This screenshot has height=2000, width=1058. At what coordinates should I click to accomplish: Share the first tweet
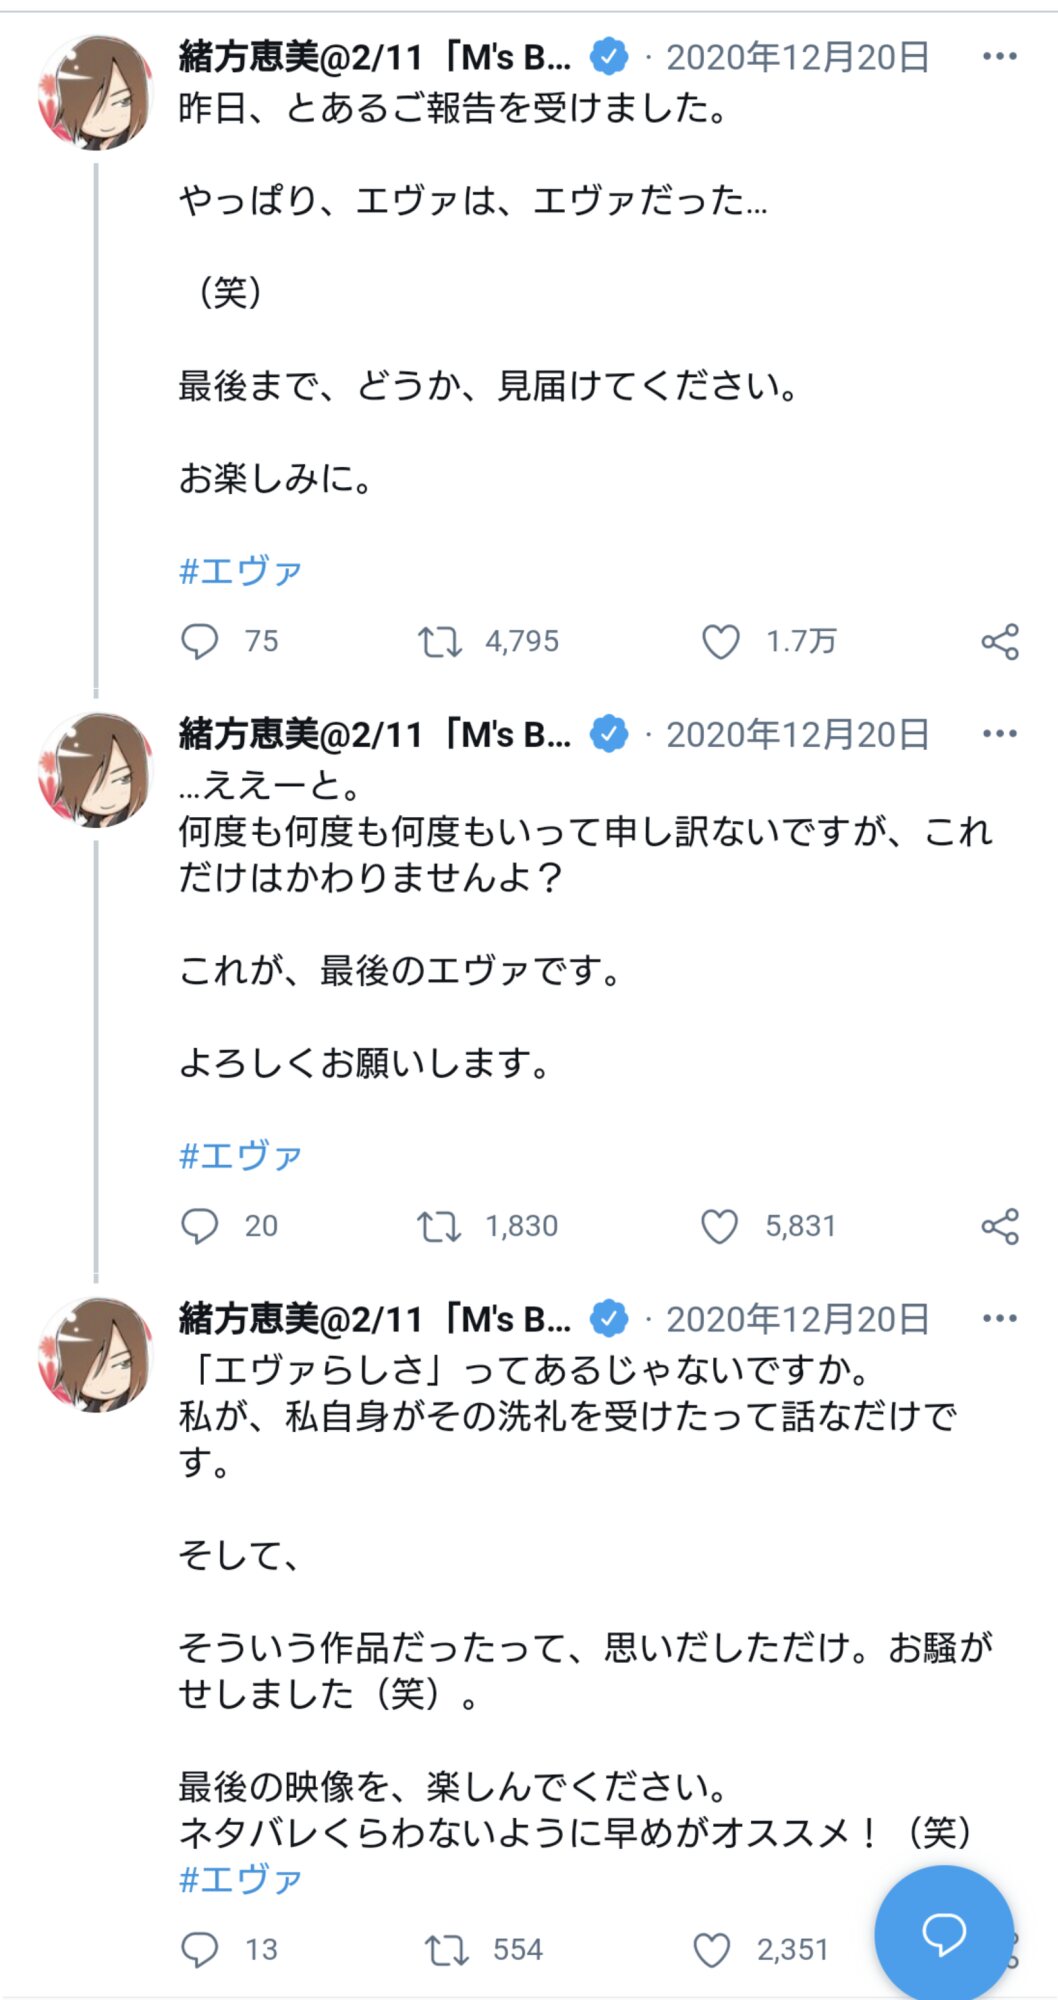999,641
